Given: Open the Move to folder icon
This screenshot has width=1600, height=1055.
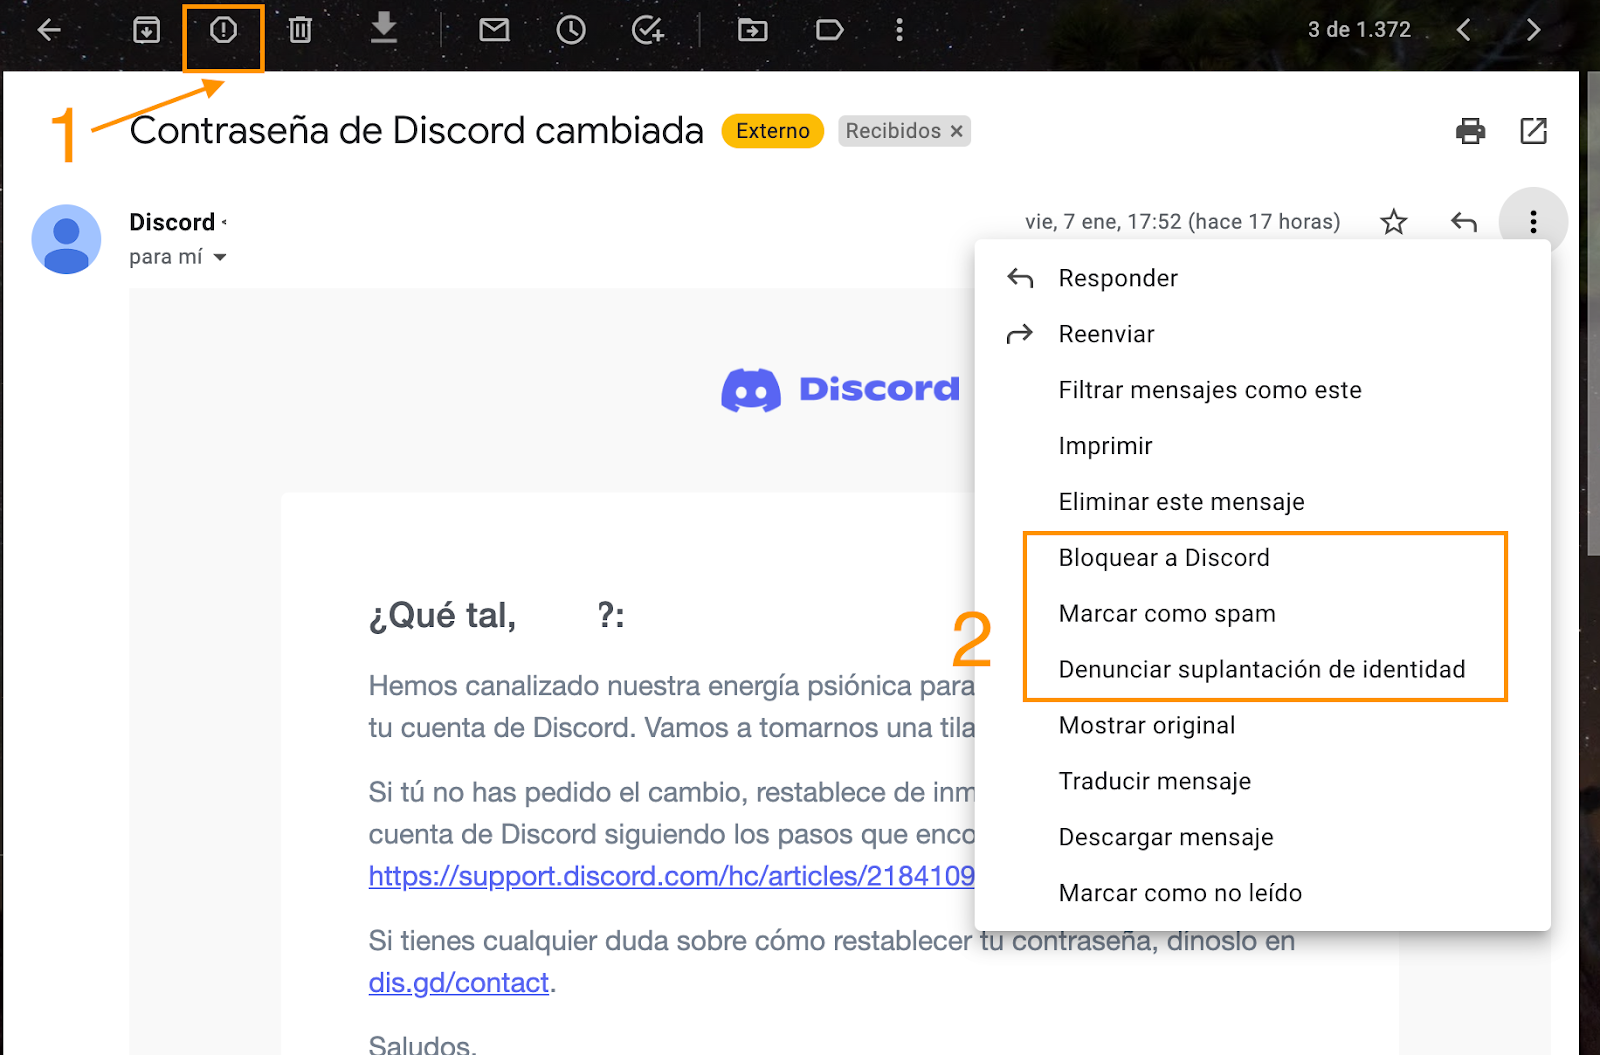Looking at the screenshot, I should tap(752, 30).
